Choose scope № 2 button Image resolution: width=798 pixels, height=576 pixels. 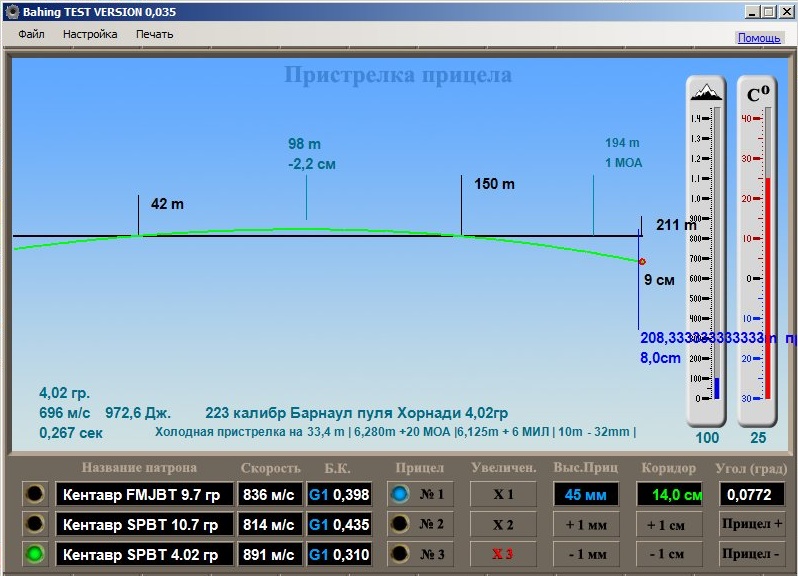[420, 524]
